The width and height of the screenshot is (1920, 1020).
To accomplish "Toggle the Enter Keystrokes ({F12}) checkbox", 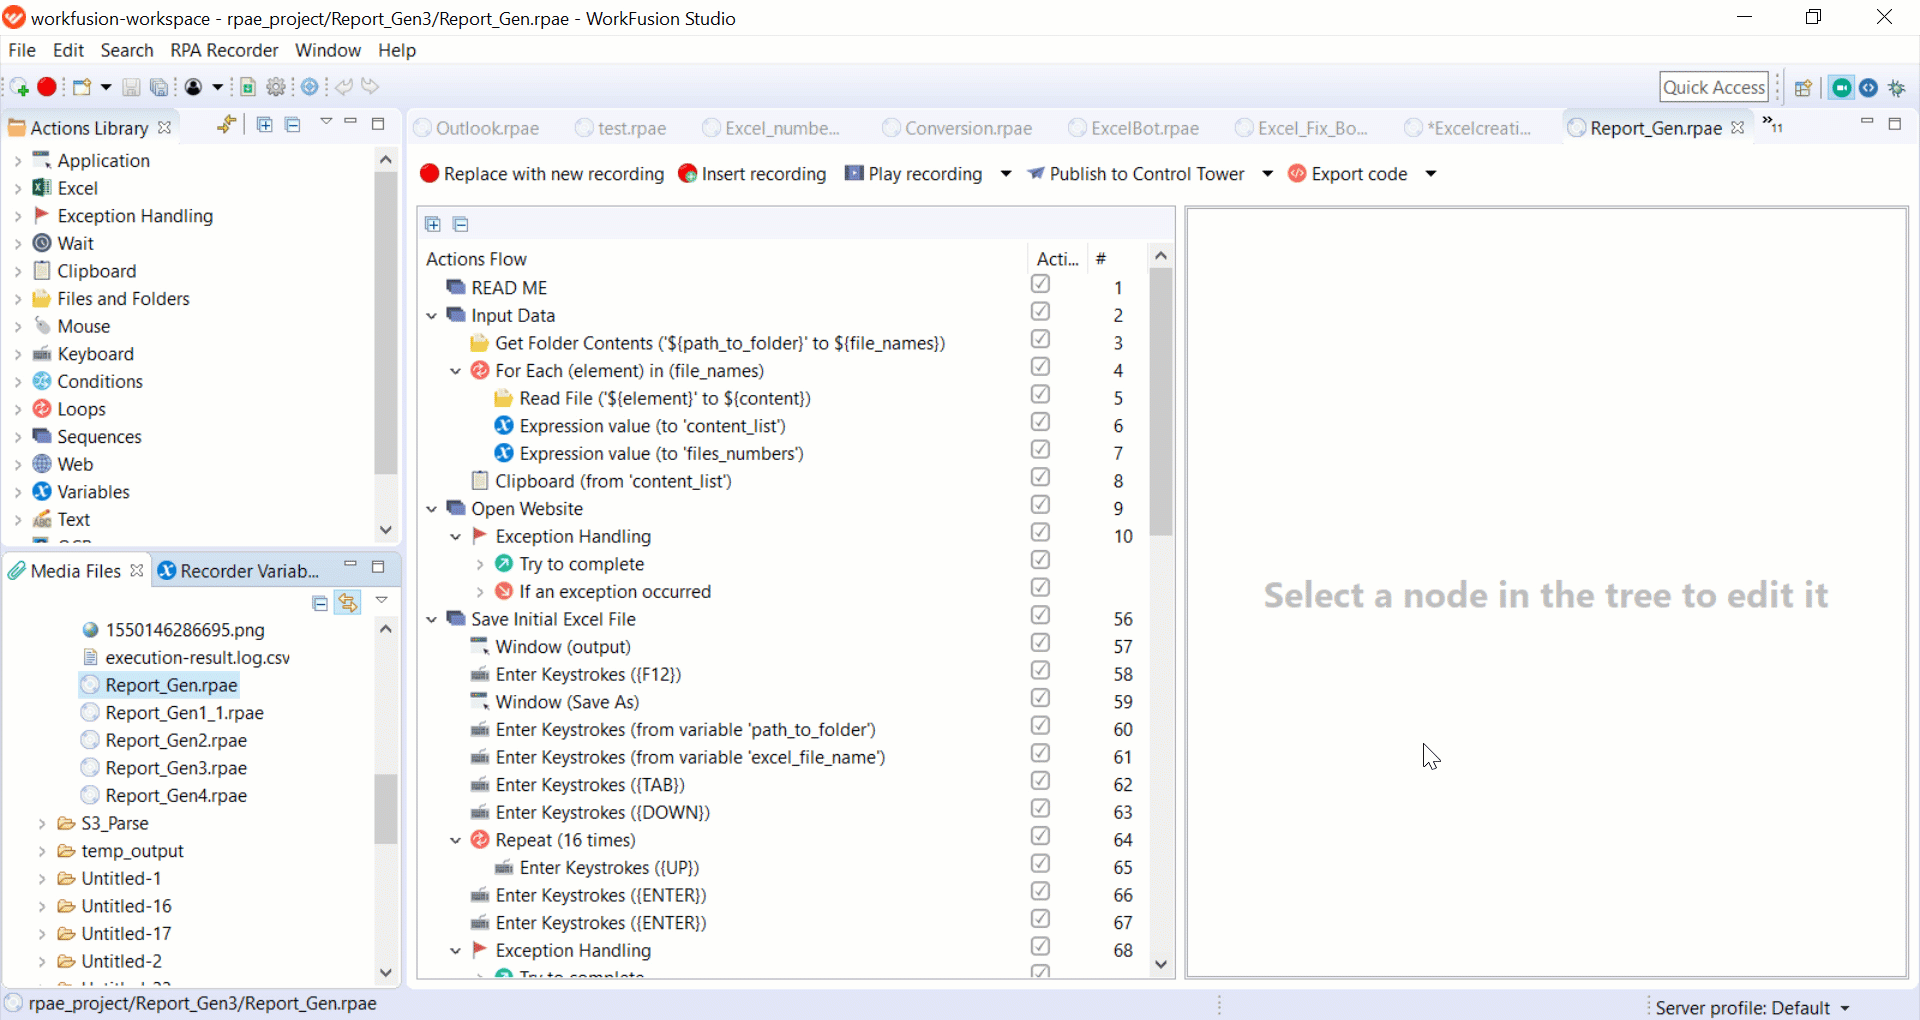I will click(1041, 672).
